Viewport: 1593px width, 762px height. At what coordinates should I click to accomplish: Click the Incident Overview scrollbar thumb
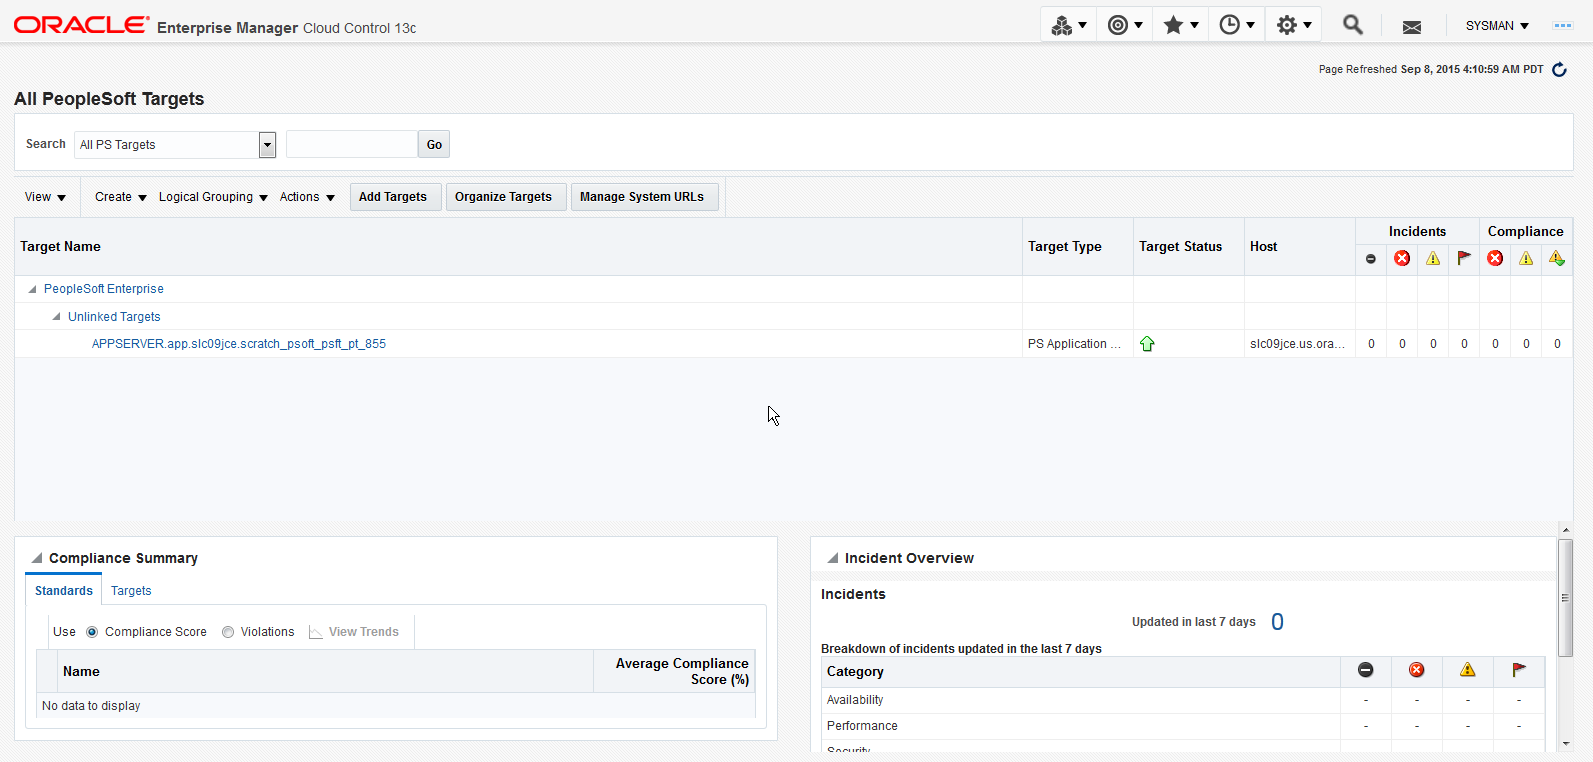click(1566, 598)
